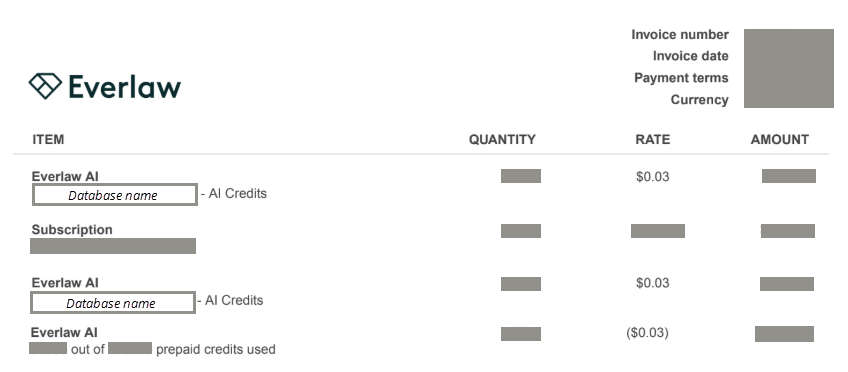Select the Subscription item heading

click(72, 230)
